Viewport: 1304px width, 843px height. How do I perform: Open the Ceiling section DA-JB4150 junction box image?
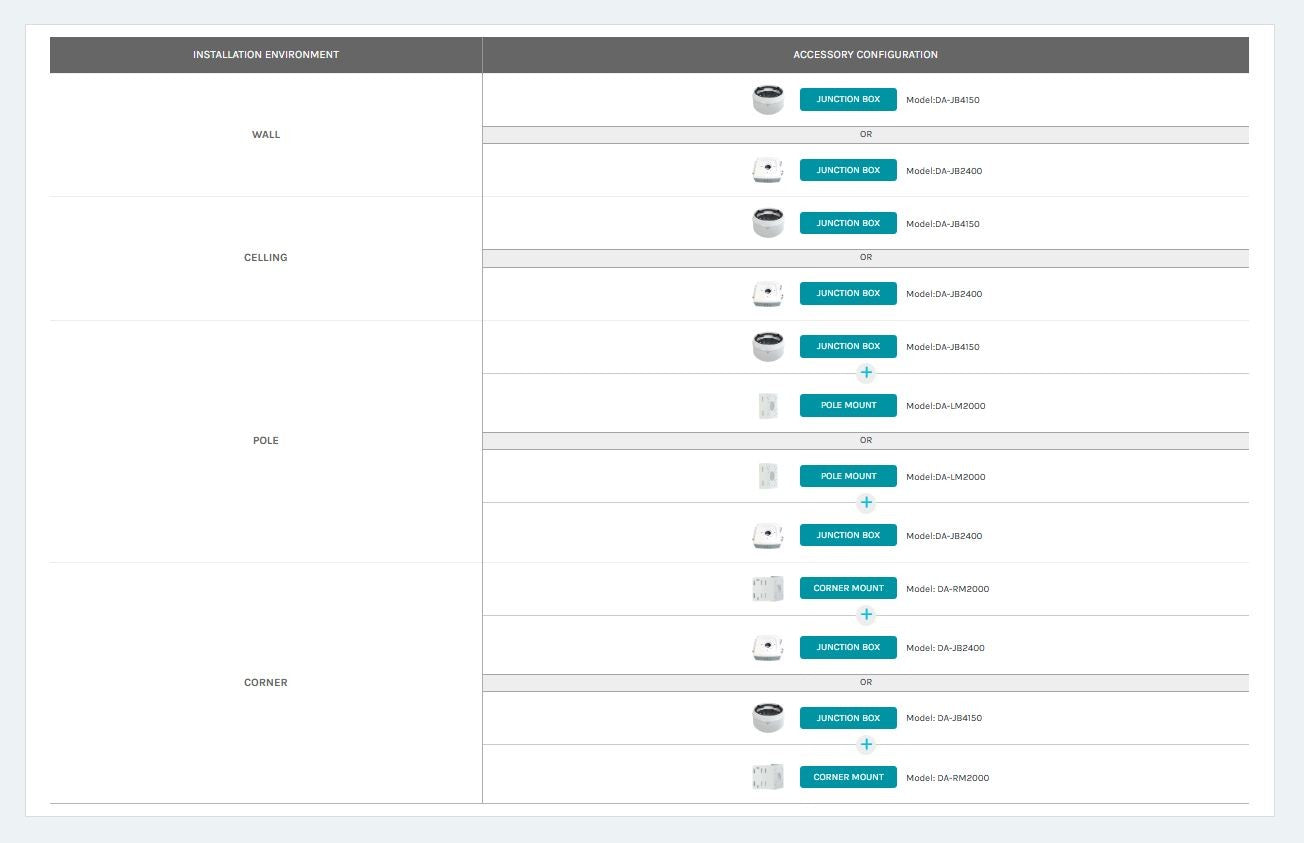768,223
